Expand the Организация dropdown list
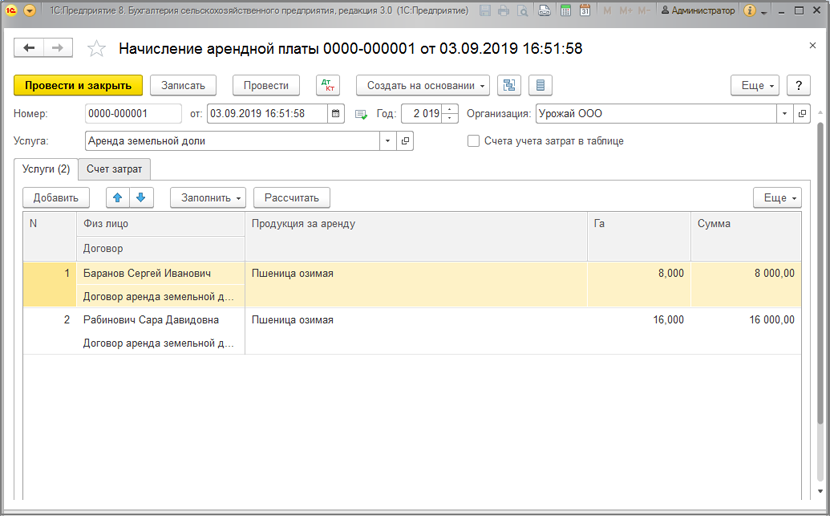This screenshot has height=516, width=830. coord(784,114)
